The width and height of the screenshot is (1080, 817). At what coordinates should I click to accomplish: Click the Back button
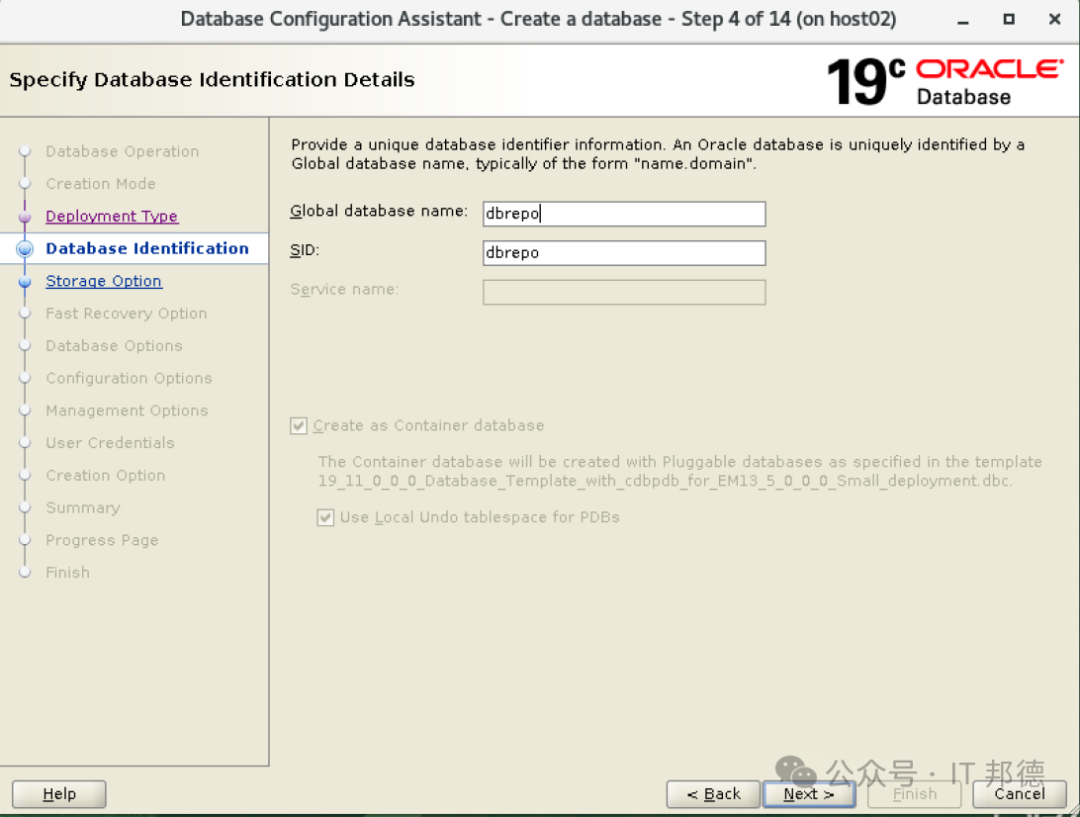pyautogui.click(x=713, y=794)
